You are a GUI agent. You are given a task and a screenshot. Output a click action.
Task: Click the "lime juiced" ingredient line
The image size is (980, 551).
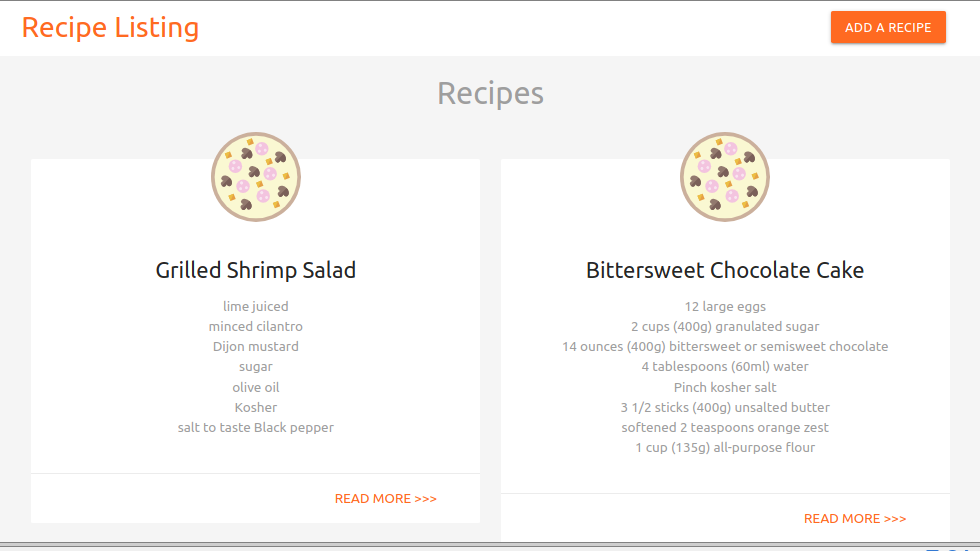(256, 306)
